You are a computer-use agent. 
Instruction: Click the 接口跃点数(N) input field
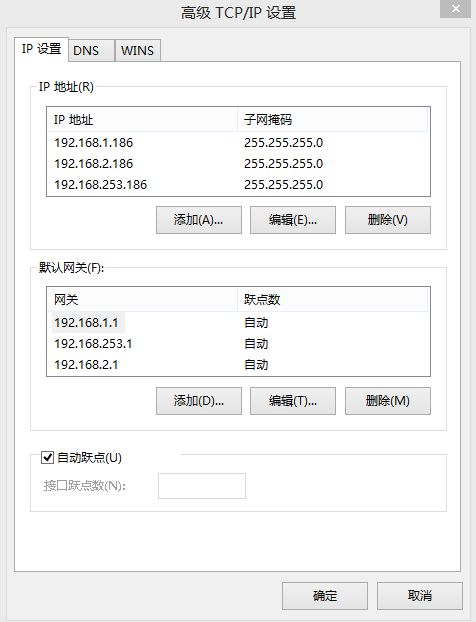click(202, 486)
